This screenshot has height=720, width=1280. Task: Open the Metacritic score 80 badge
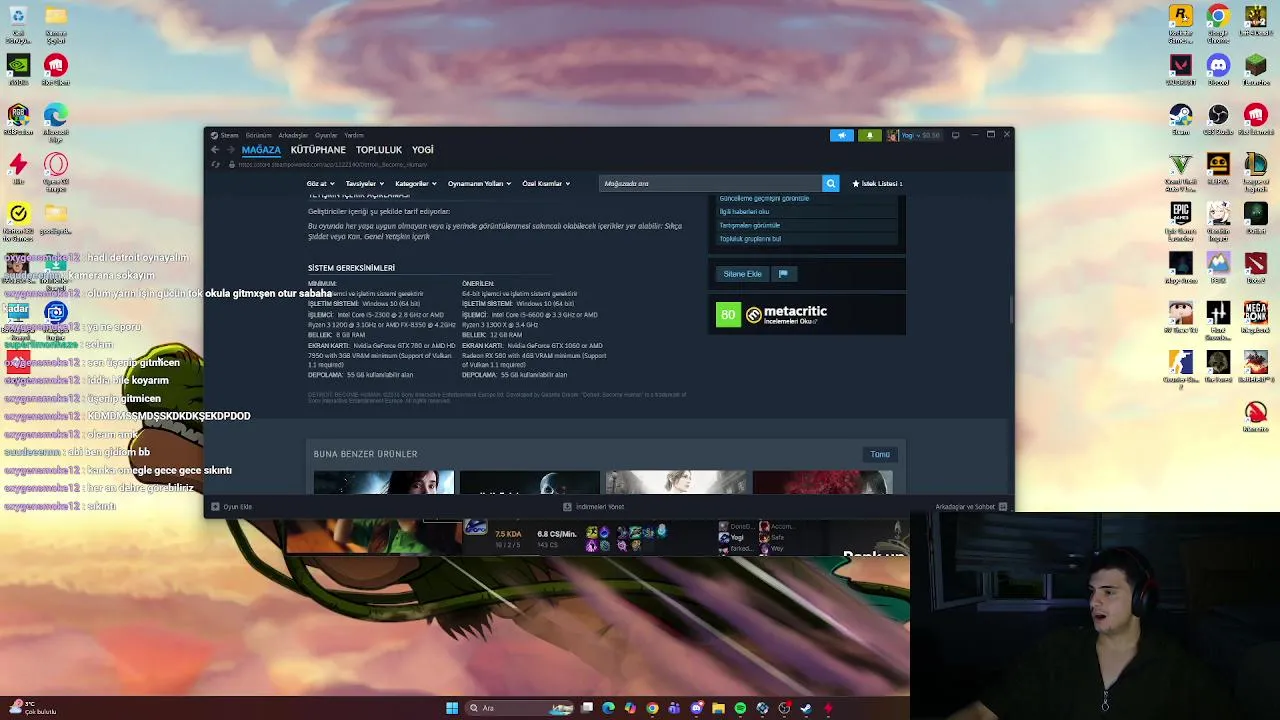[x=728, y=315]
